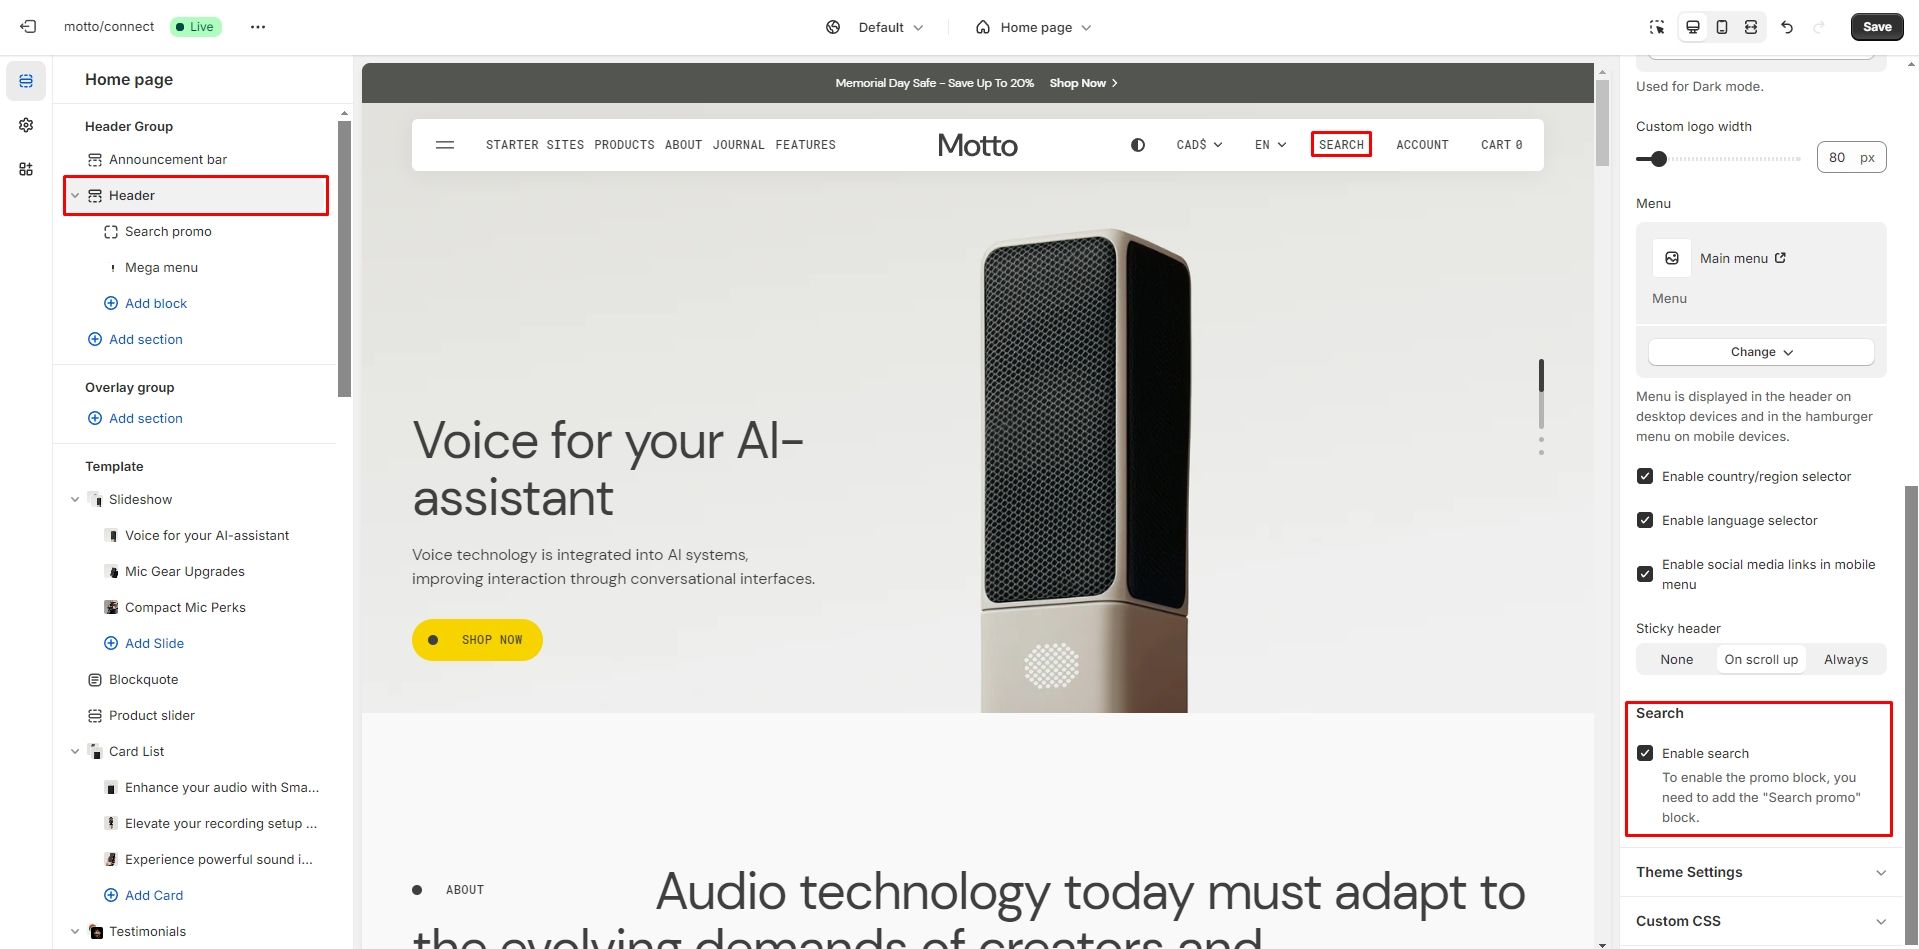Select the Search promo block

(168, 231)
